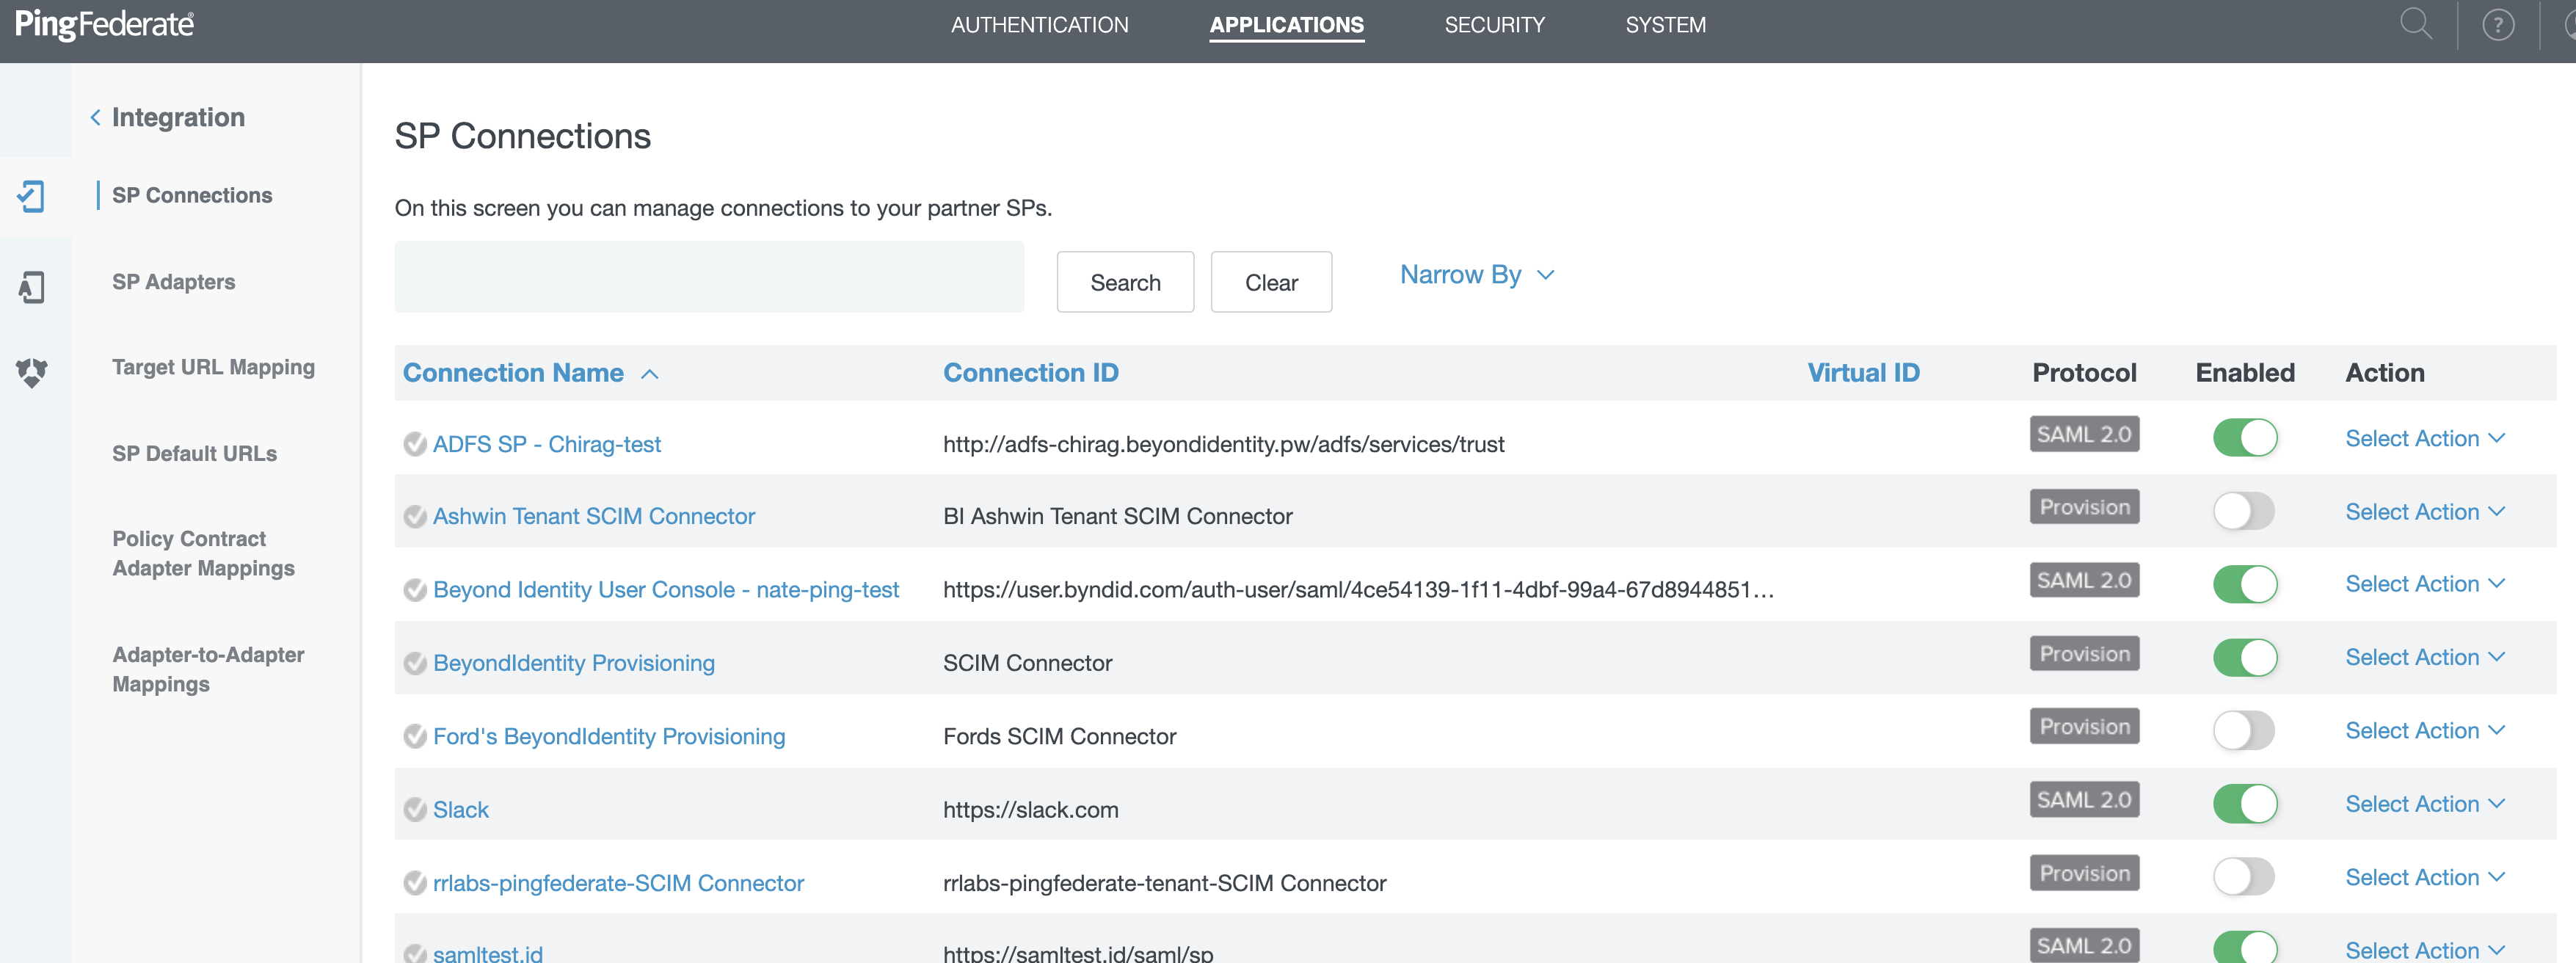Open Select Action dropdown for Slack
Image resolution: width=2576 pixels, height=963 pixels.
point(2424,804)
